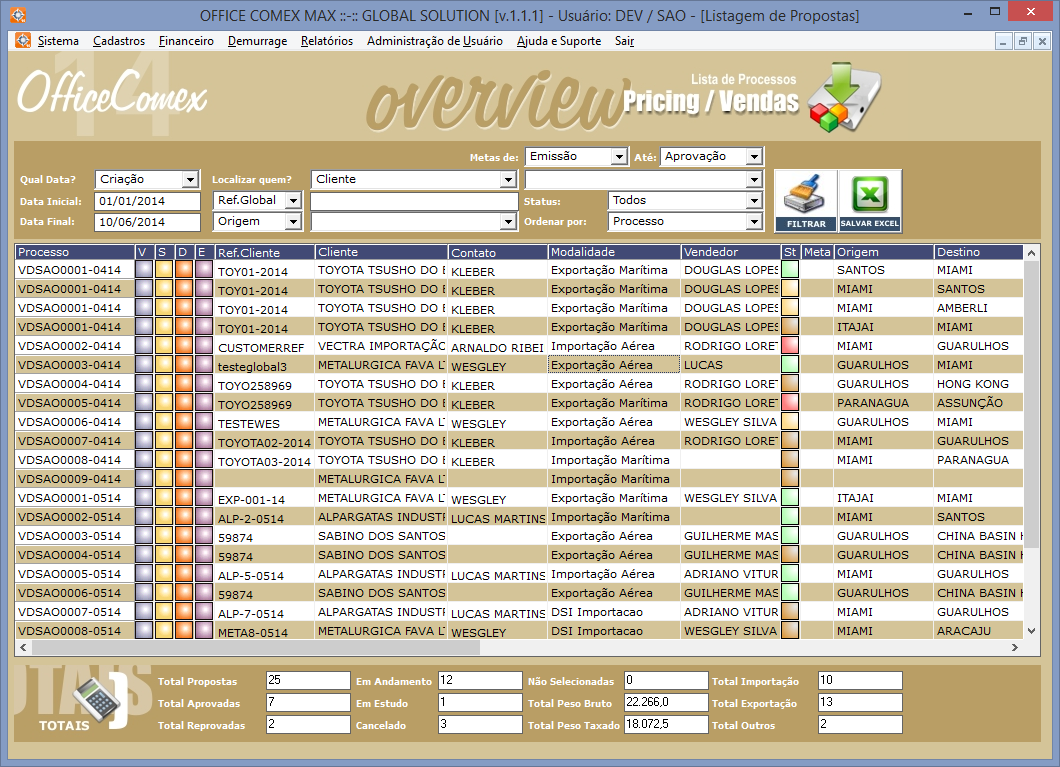Click the Salvar Excel icon button
1060x767 pixels.
(x=870, y=200)
